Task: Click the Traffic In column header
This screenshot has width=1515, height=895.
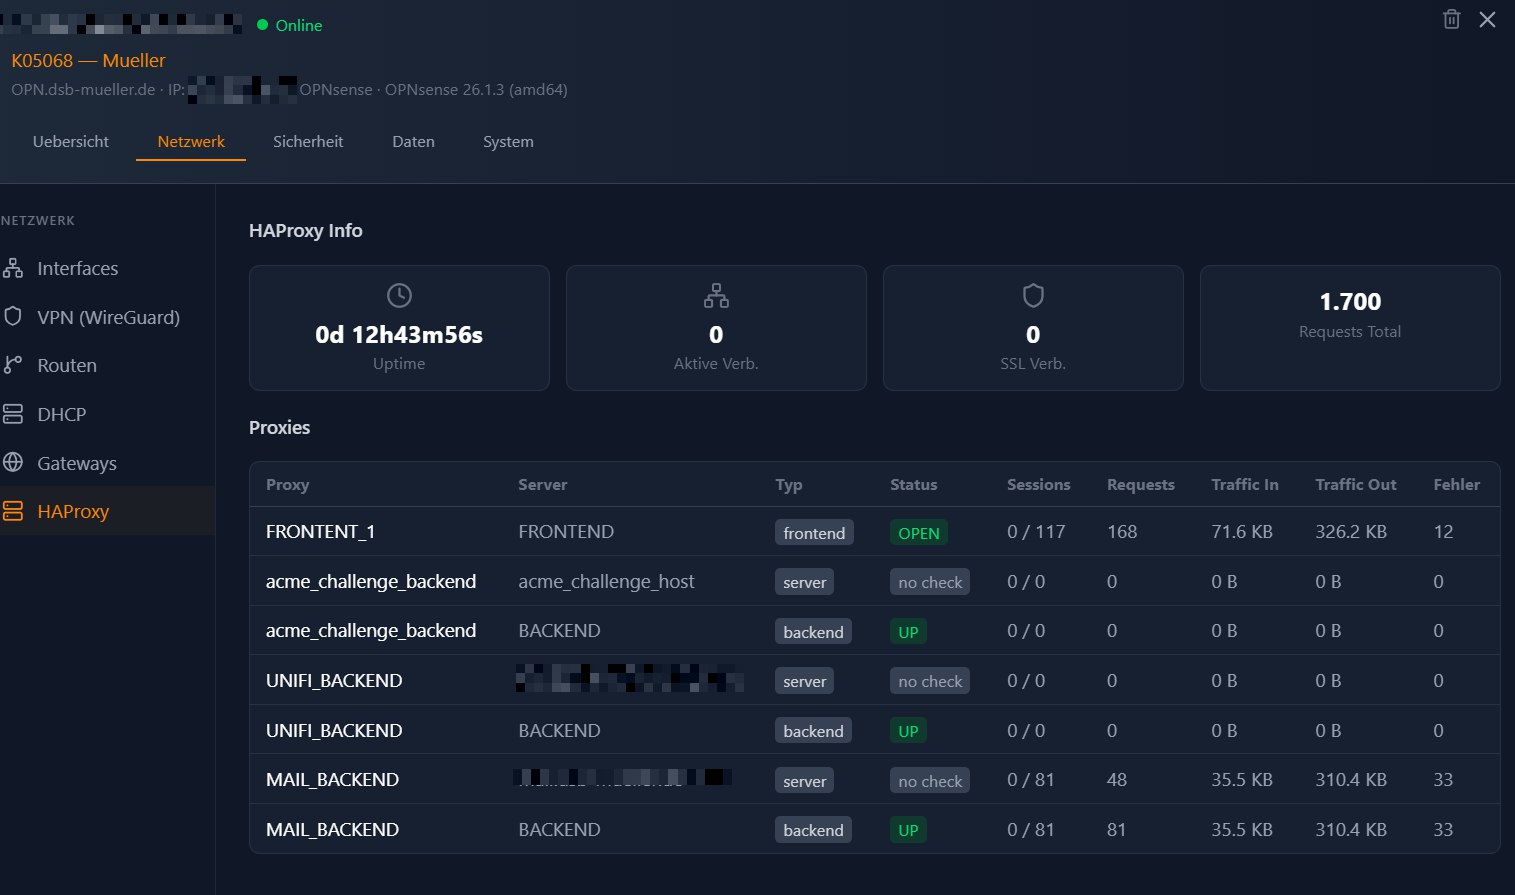Action: tap(1245, 484)
